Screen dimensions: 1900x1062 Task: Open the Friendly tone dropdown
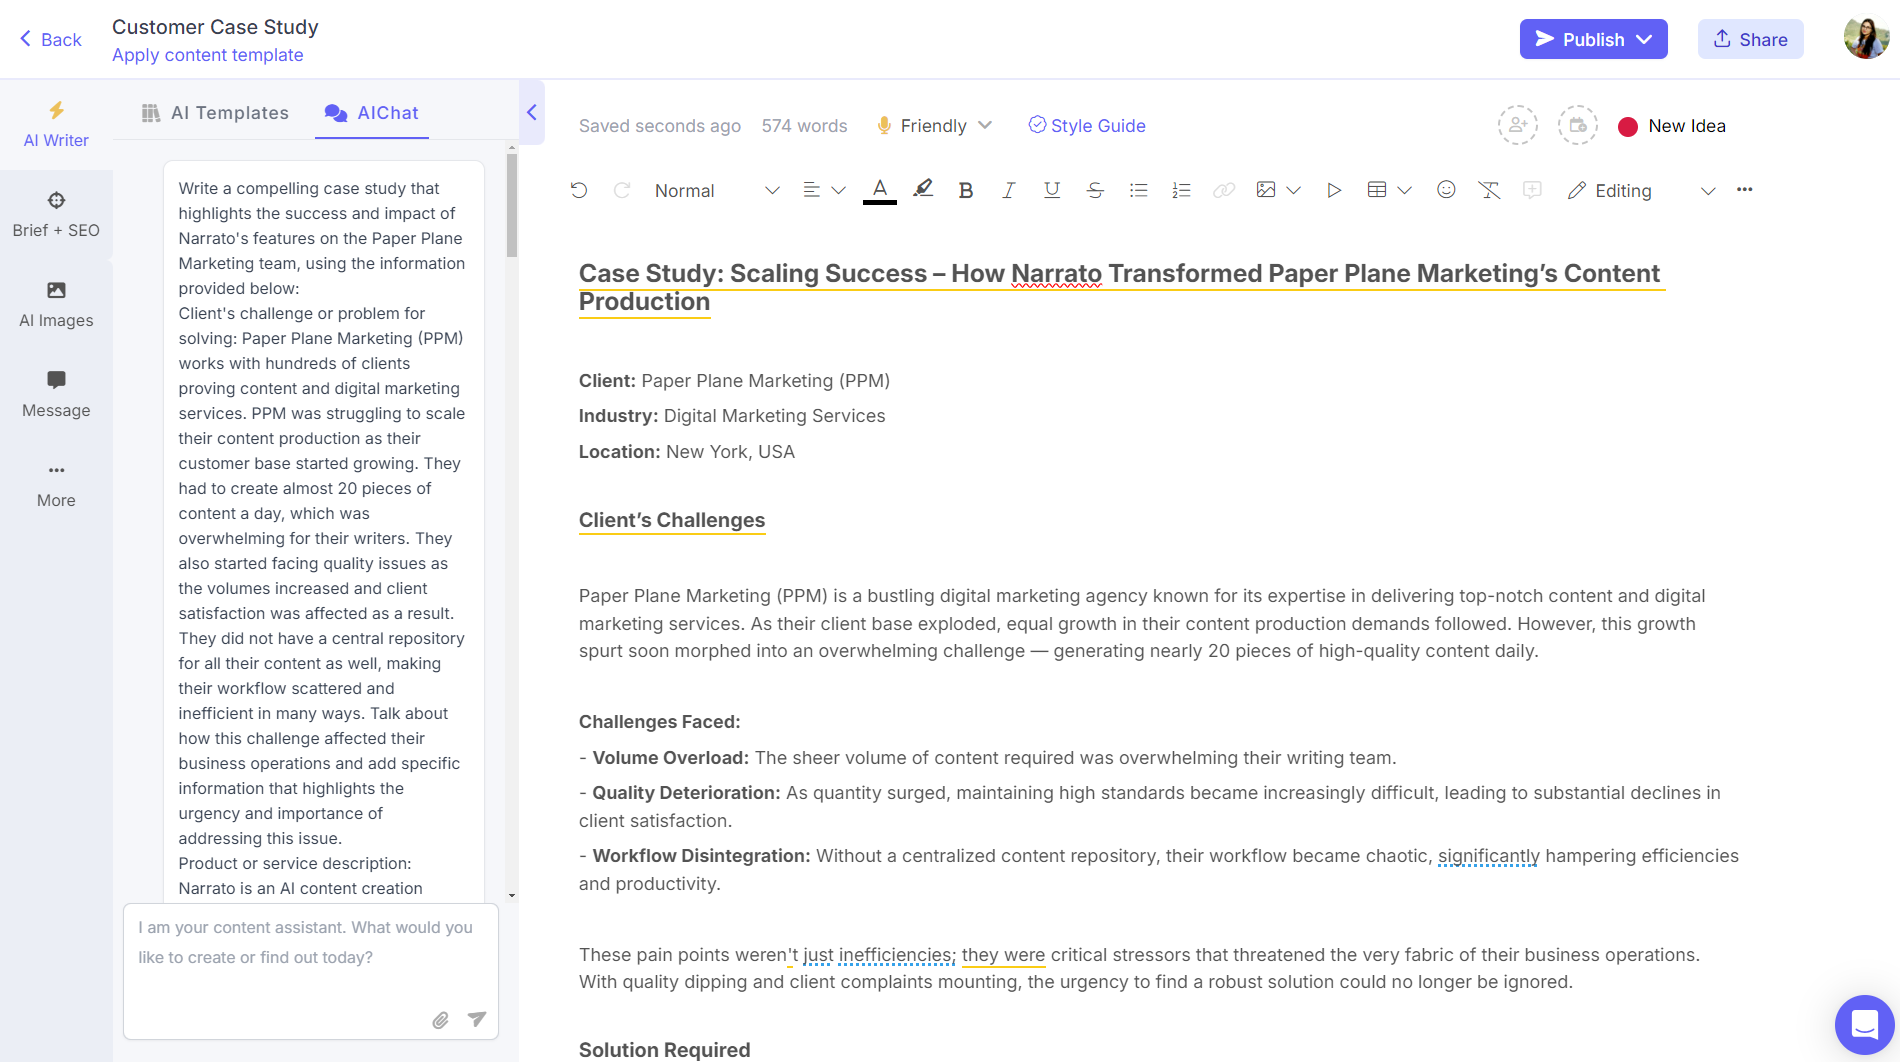(934, 126)
